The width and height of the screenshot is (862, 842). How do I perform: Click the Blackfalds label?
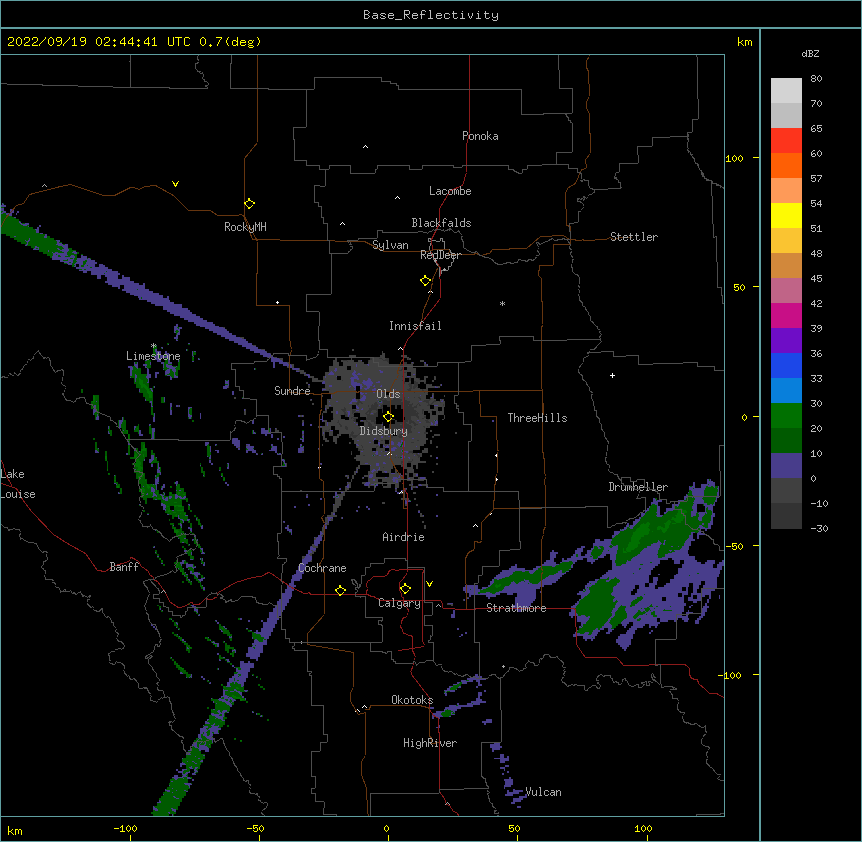coord(441,223)
